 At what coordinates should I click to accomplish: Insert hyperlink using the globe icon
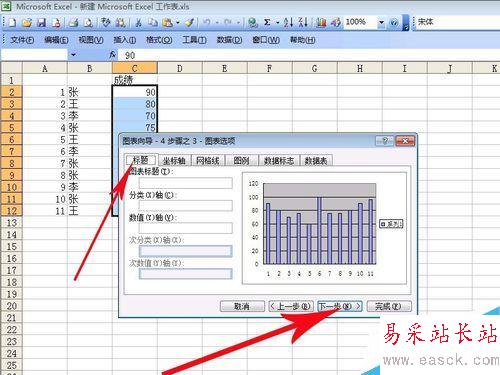[x=253, y=22]
